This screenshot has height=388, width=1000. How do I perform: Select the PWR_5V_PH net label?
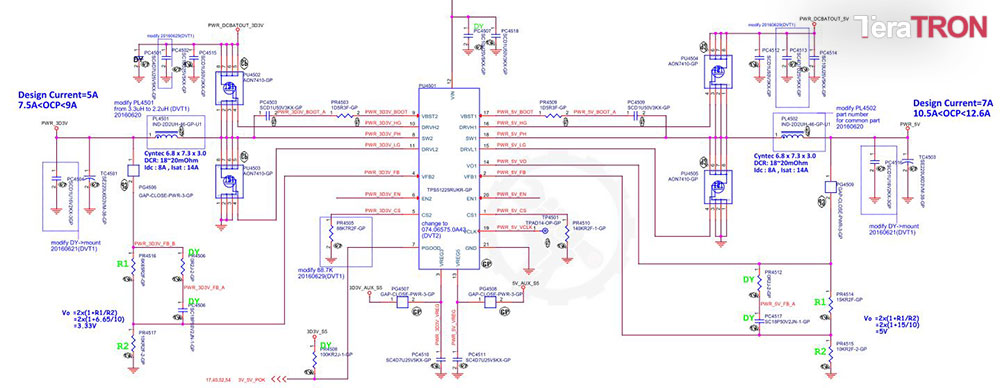511,134
